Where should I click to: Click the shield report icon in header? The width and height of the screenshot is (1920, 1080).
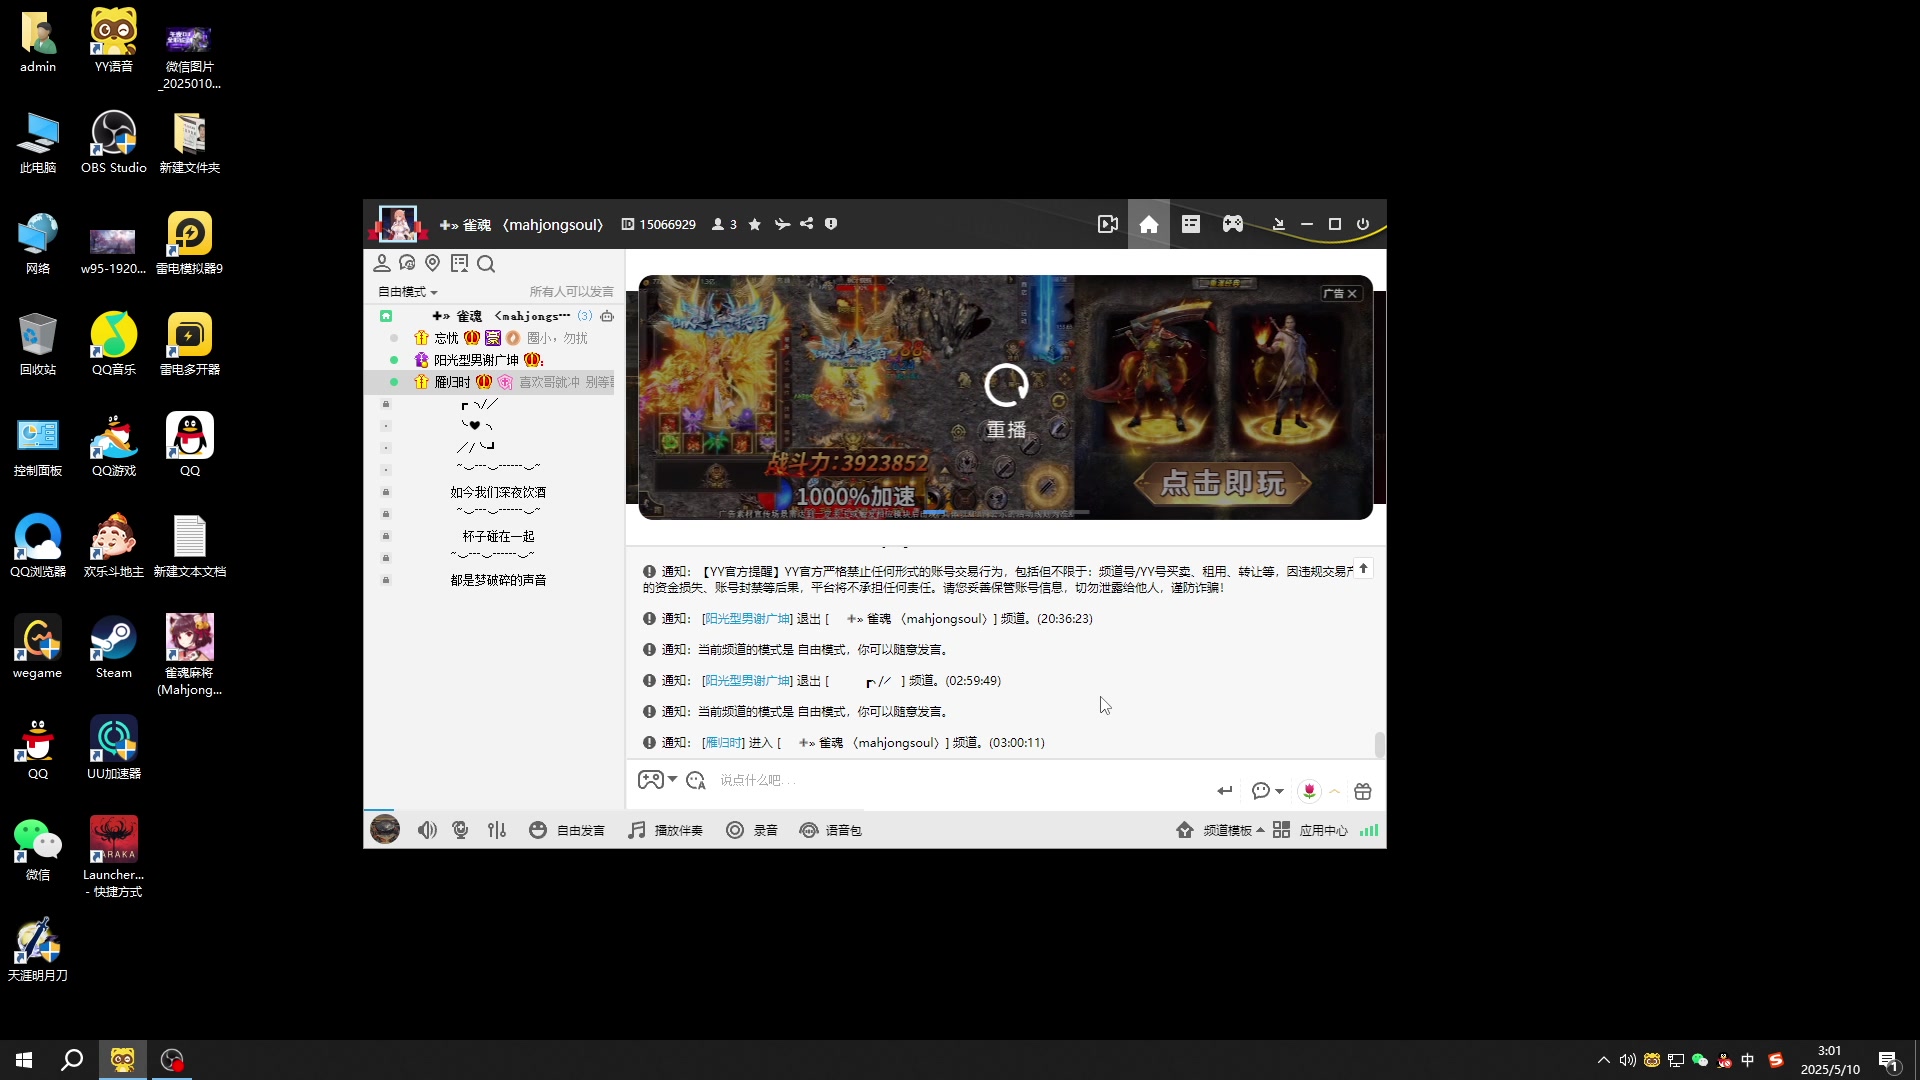(831, 224)
